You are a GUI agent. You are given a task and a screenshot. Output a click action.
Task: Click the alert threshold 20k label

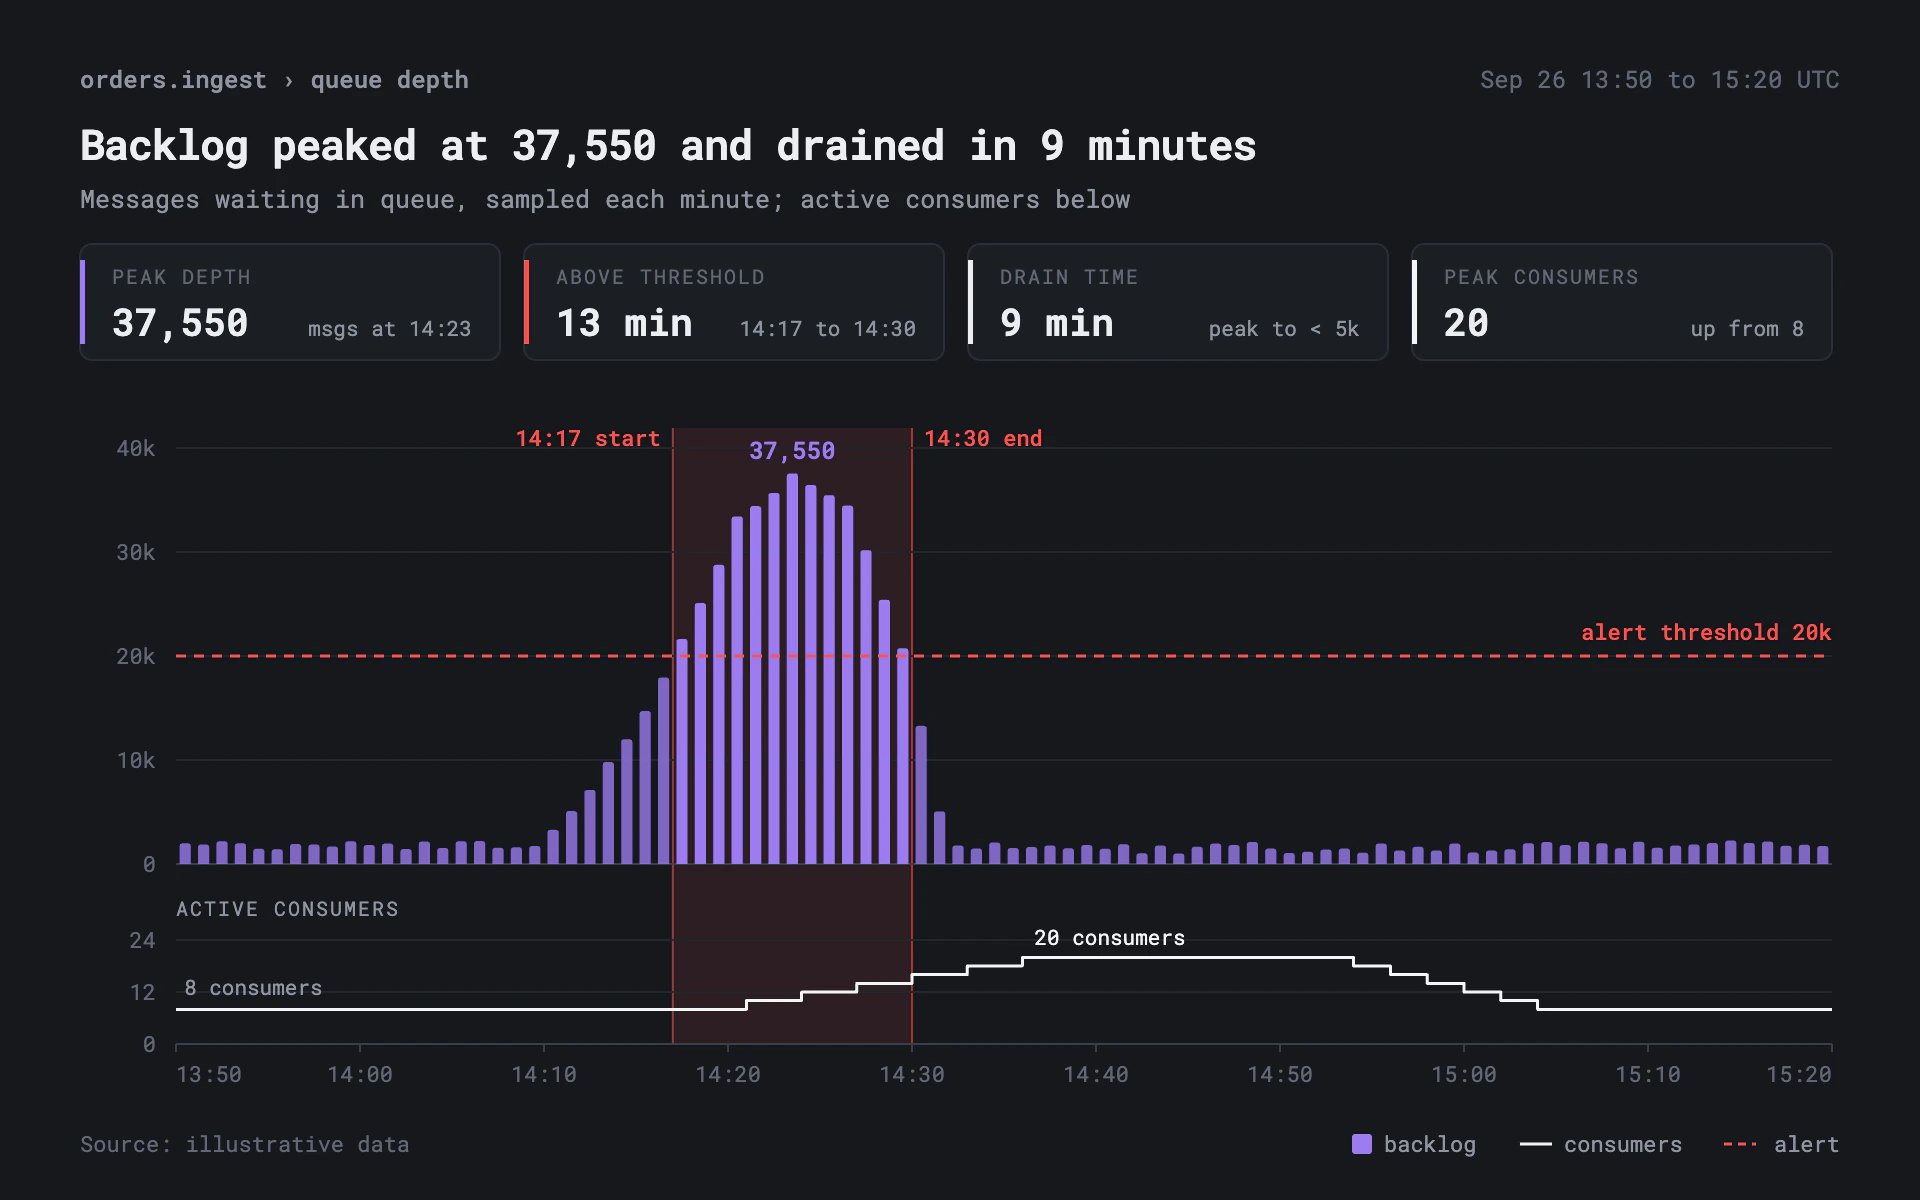[1706, 632]
